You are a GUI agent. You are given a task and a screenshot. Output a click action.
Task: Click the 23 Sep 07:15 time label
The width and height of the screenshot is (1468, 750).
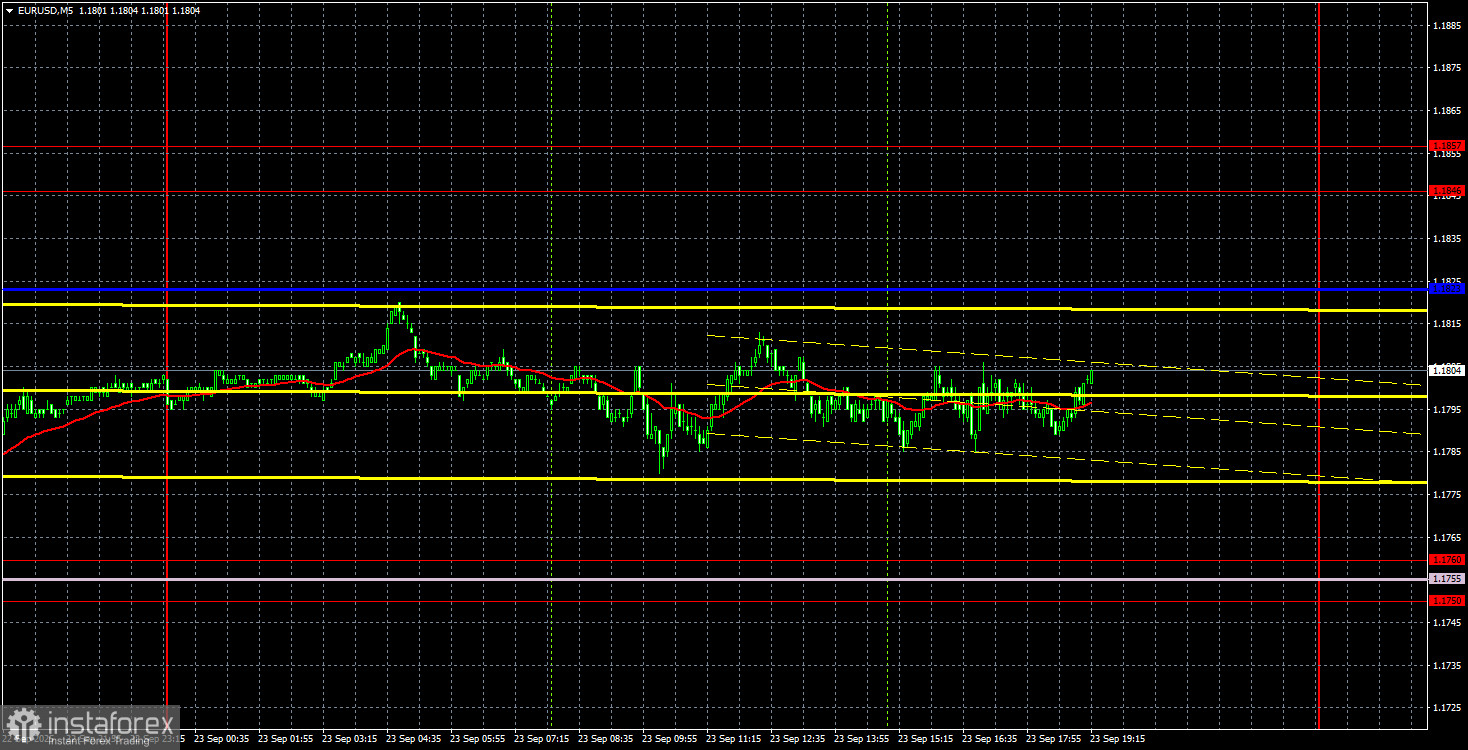click(x=542, y=739)
